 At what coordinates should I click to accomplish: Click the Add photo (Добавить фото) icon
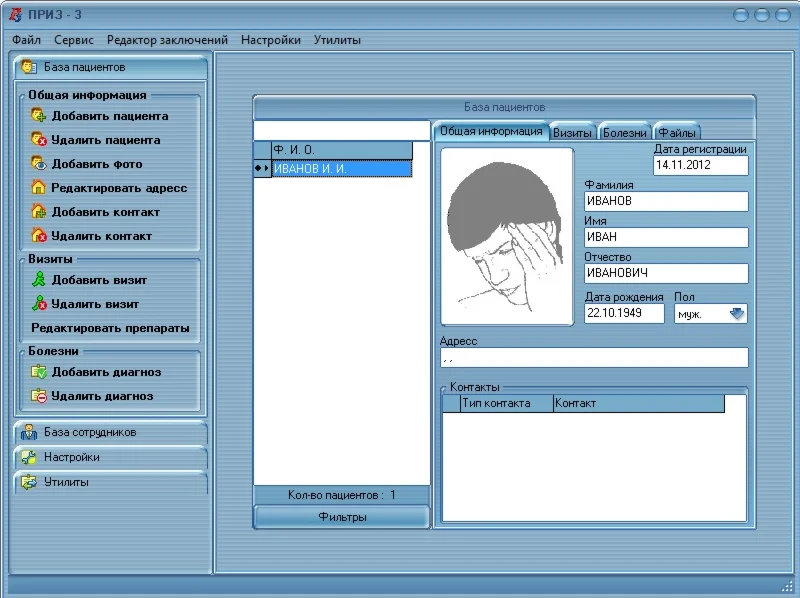pyautogui.click(x=39, y=164)
